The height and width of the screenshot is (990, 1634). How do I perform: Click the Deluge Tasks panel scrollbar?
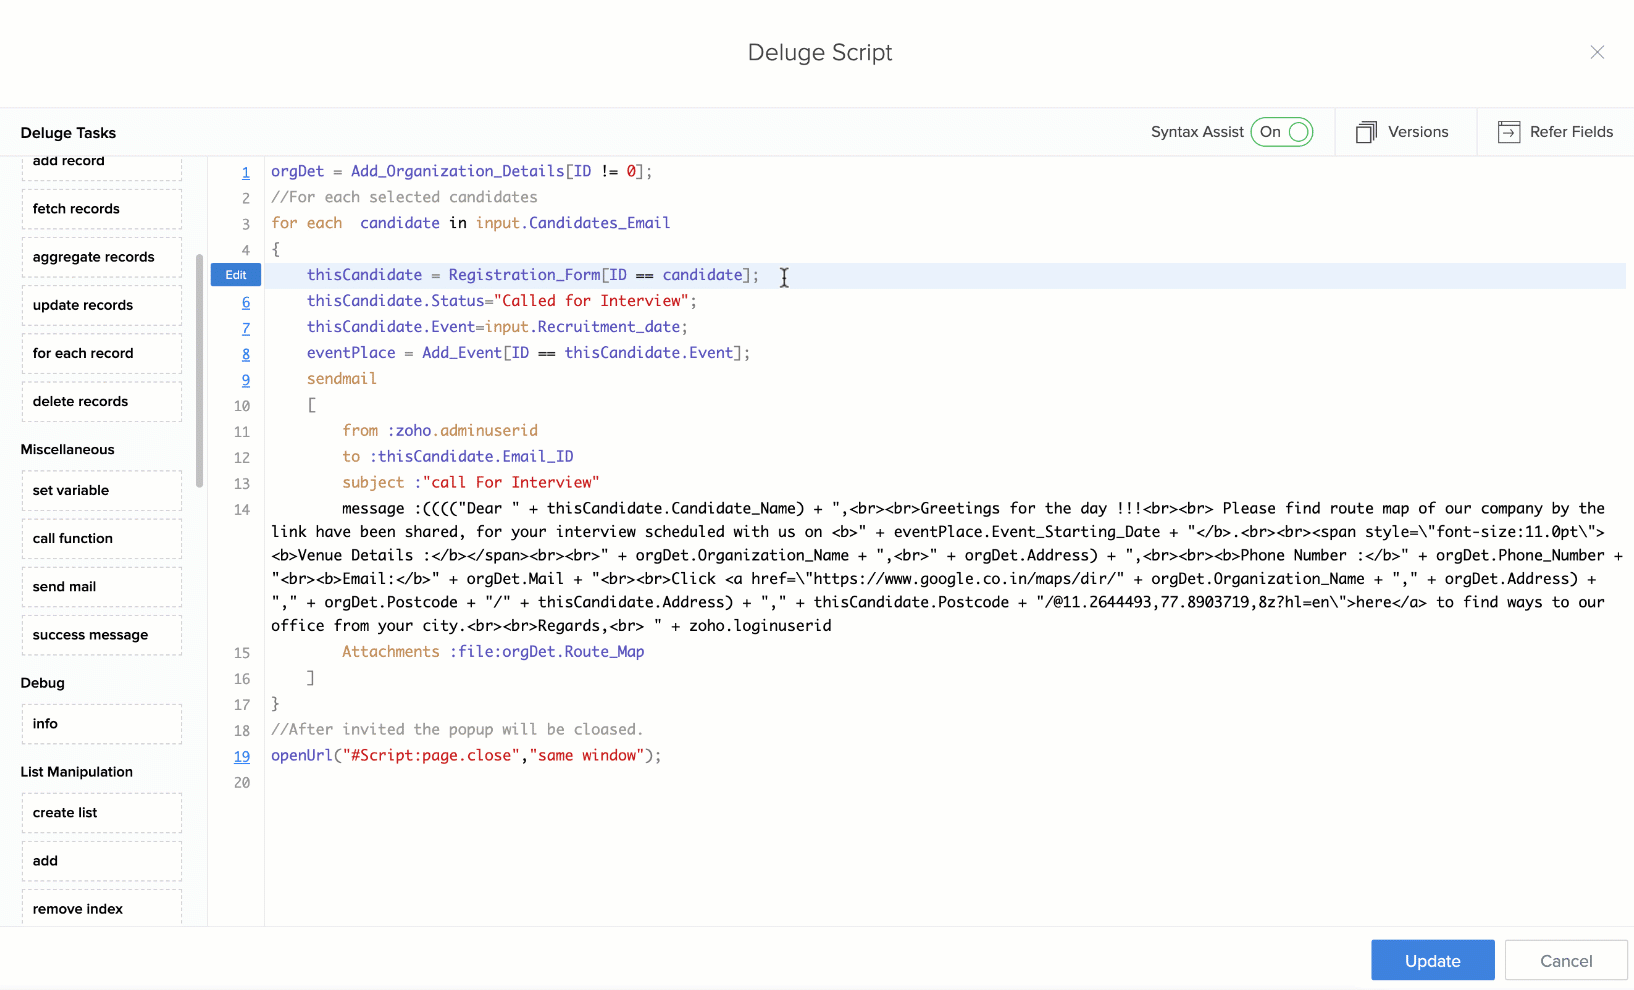[x=200, y=370]
